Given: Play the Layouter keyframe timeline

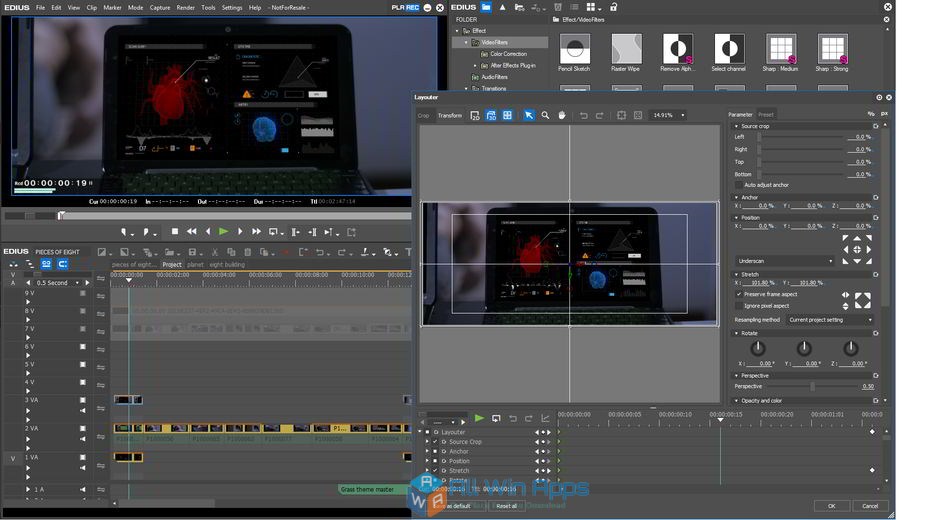Looking at the screenshot, I should [x=479, y=418].
